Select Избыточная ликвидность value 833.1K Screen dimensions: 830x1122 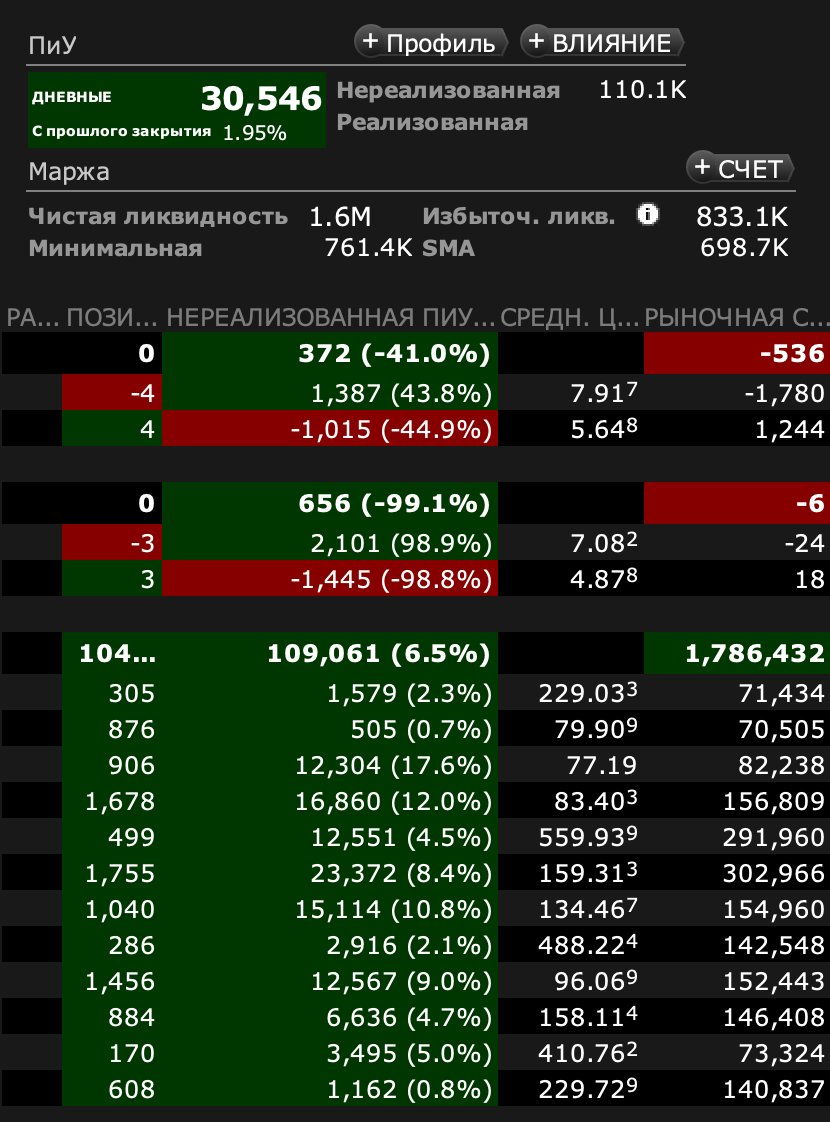tap(742, 217)
